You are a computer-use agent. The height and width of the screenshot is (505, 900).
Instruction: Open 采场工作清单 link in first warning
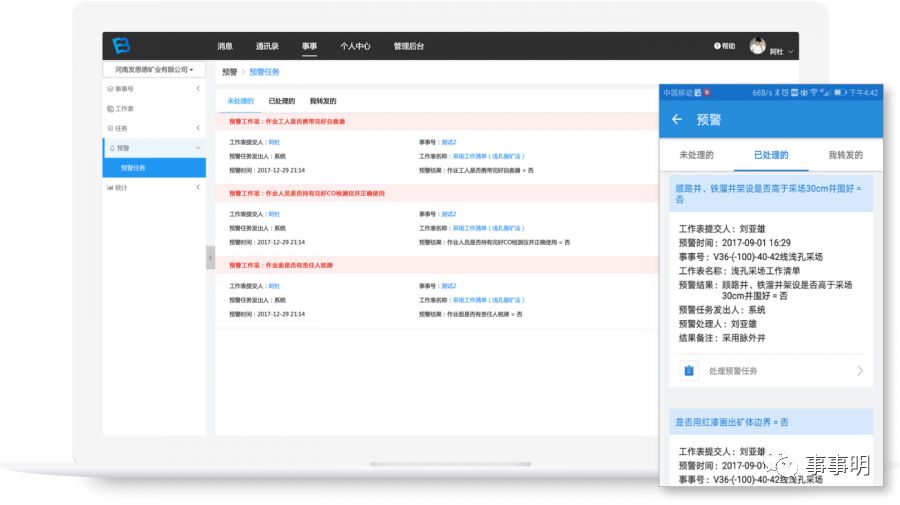point(488,156)
